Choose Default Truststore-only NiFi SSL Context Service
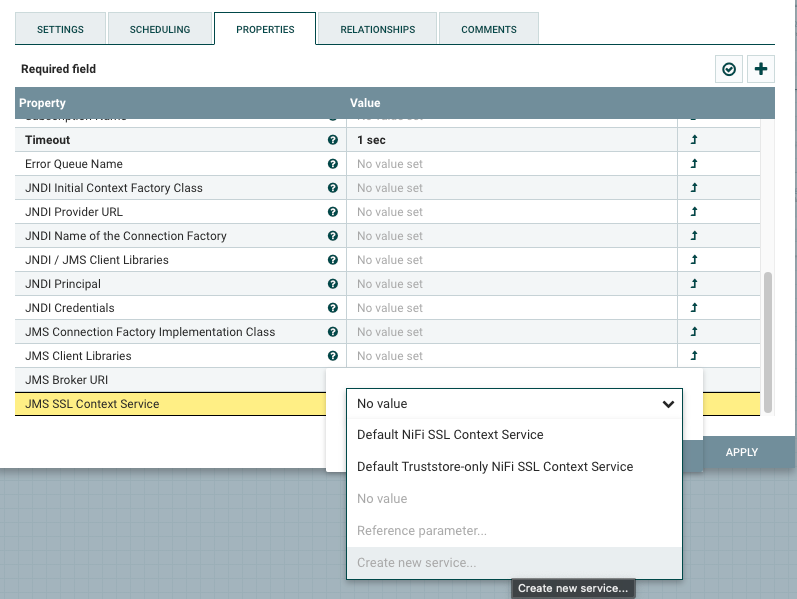Viewport: 797px width, 599px height. [x=495, y=467]
